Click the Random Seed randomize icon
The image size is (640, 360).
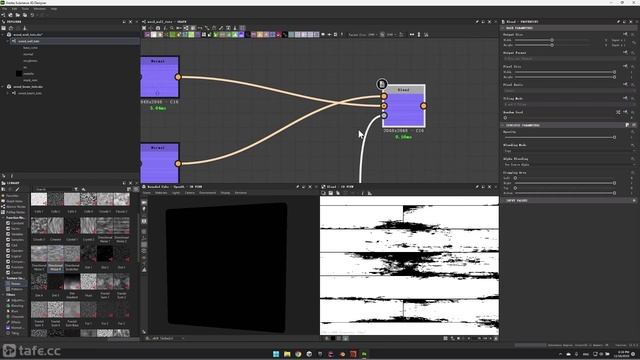pyautogui.click(x=618, y=112)
